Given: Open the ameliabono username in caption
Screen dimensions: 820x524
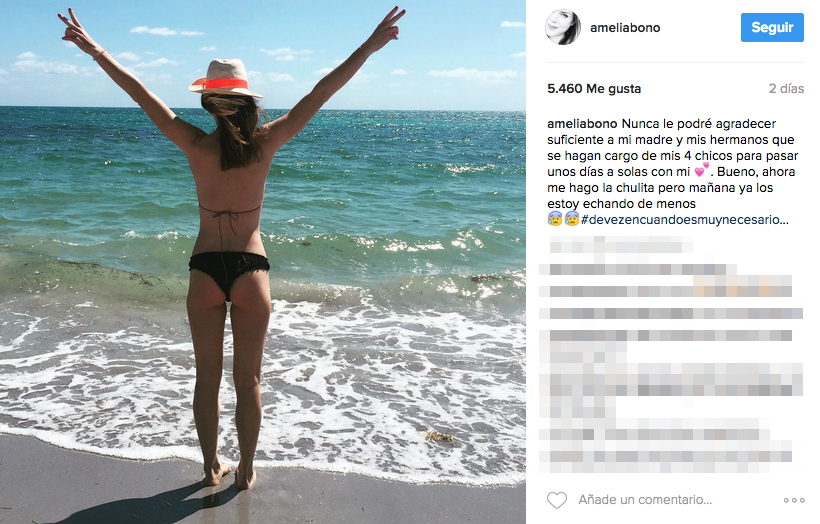Looking at the screenshot, I should click(x=582, y=124).
